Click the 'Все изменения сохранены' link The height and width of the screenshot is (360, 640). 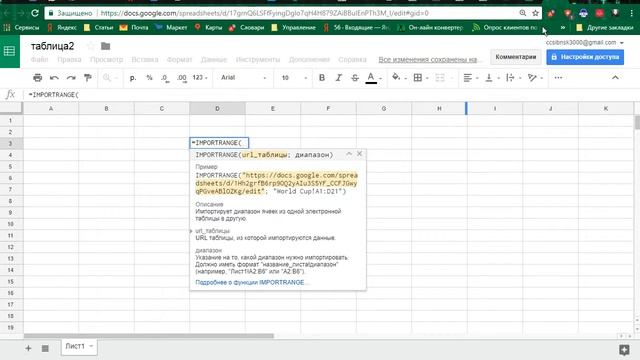click(427, 60)
